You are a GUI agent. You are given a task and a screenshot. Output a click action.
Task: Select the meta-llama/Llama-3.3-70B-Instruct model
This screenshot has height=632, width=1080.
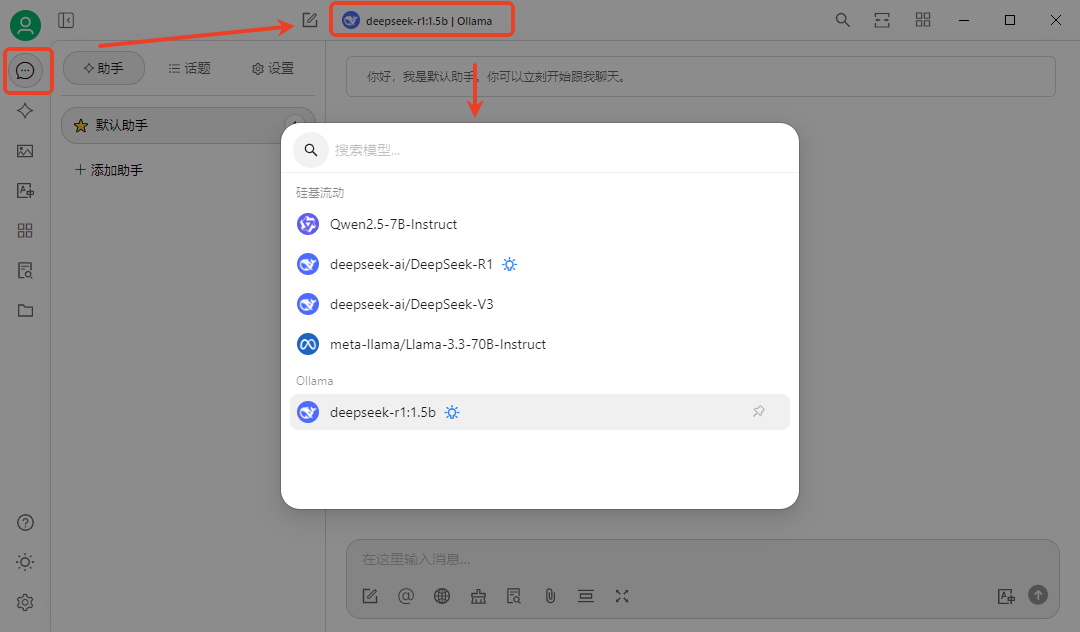click(539, 344)
